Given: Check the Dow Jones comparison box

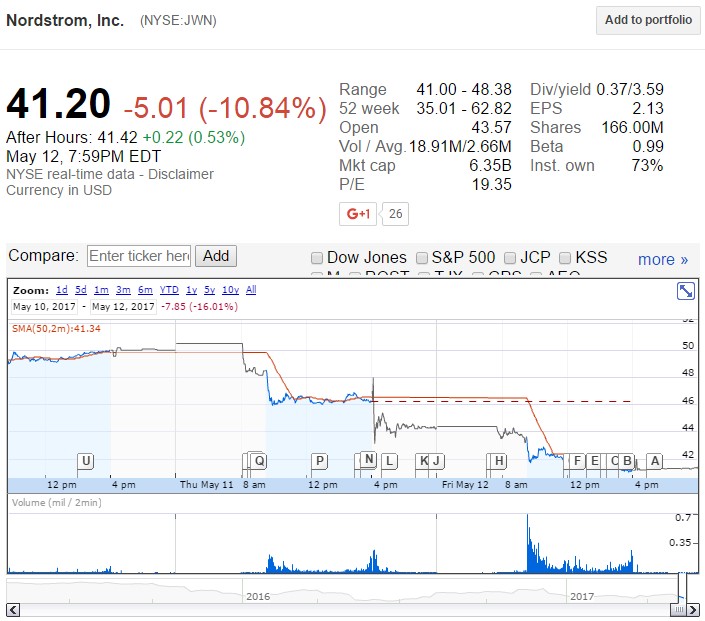Looking at the screenshot, I should [317, 258].
